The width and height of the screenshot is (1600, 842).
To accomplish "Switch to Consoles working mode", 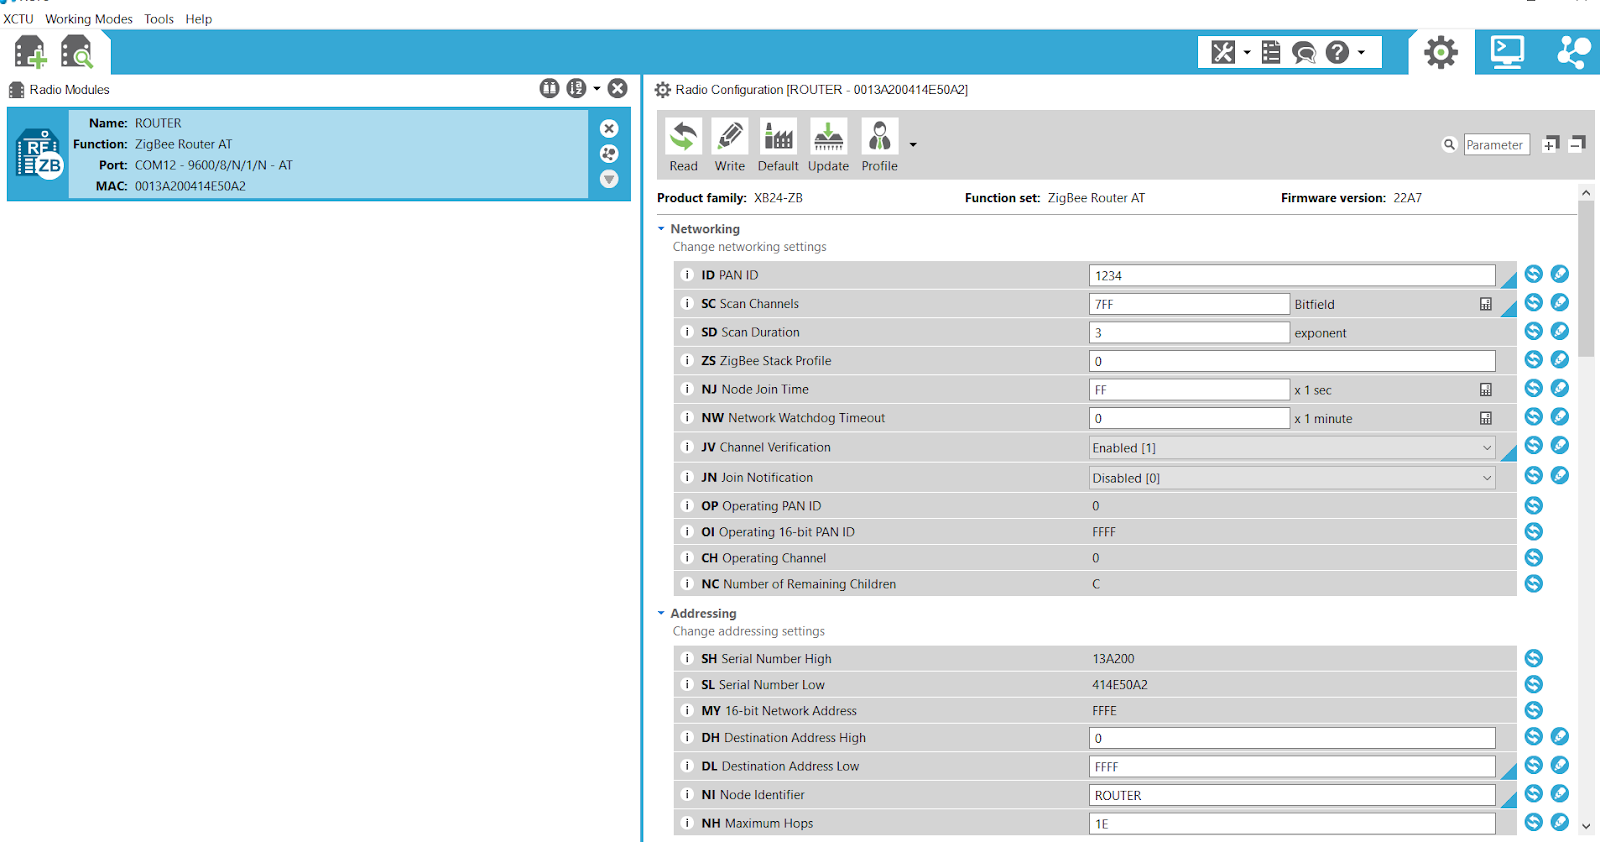I will click(x=1507, y=52).
